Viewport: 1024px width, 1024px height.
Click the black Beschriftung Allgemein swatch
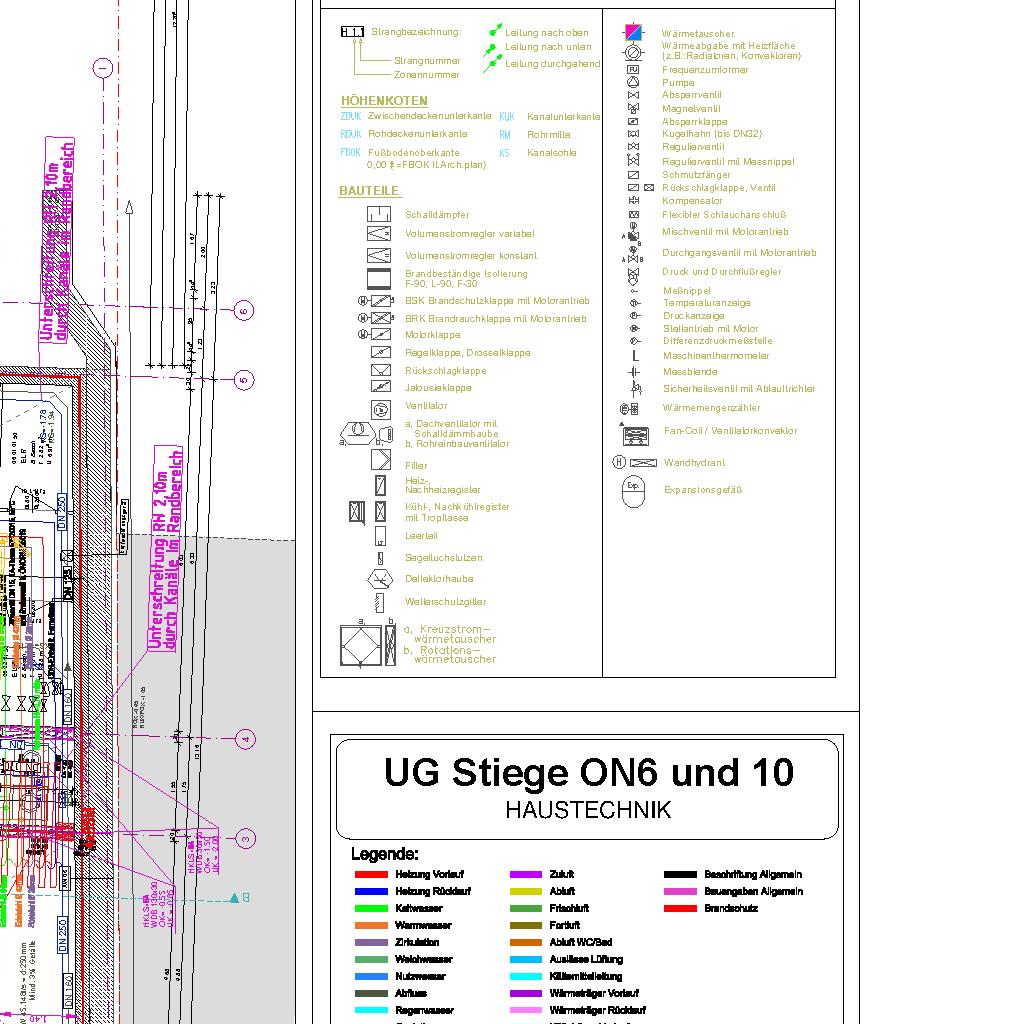click(x=680, y=875)
